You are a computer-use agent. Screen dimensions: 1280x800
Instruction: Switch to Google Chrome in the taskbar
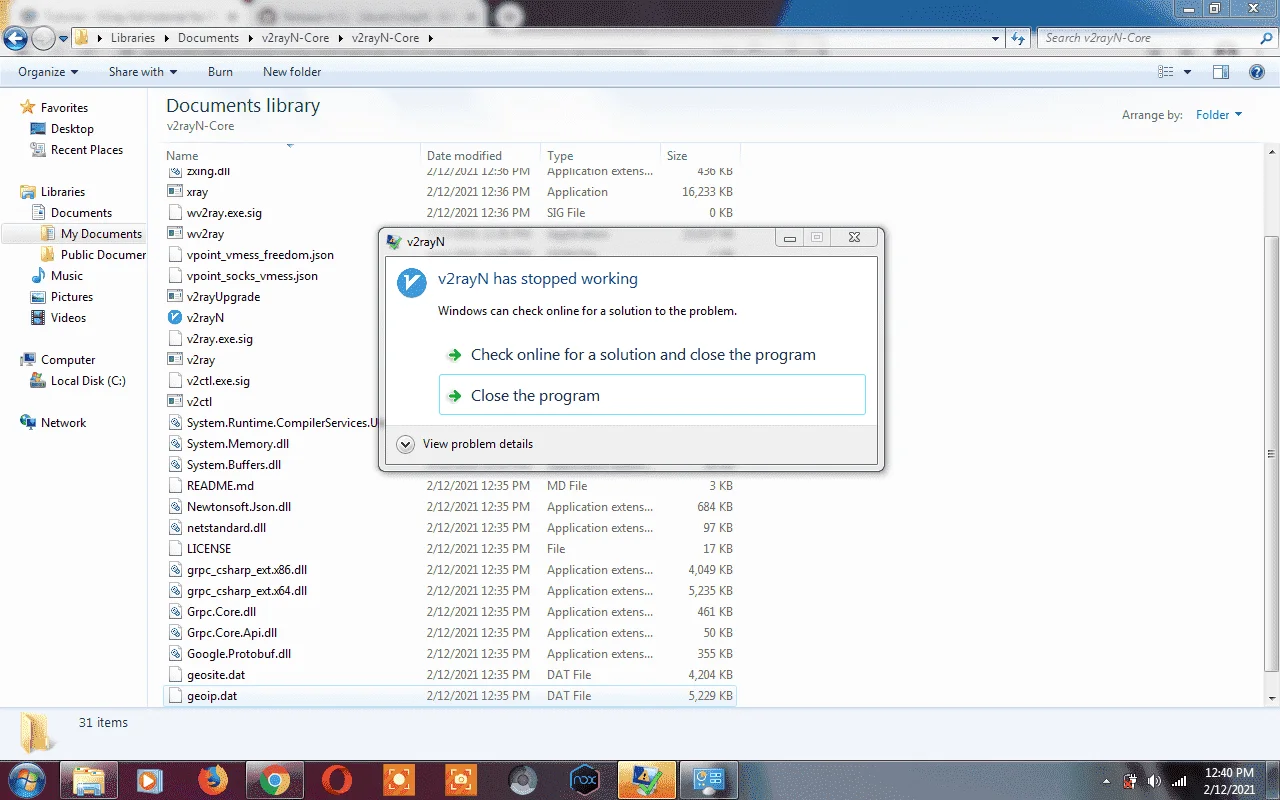[274, 780]
